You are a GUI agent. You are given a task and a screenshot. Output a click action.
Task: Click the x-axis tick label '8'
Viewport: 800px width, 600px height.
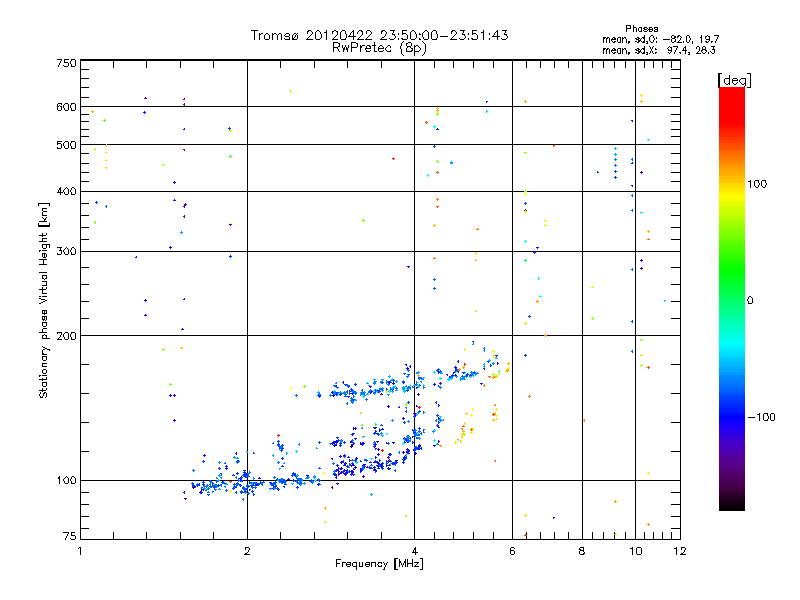click(x=582, y=551)
